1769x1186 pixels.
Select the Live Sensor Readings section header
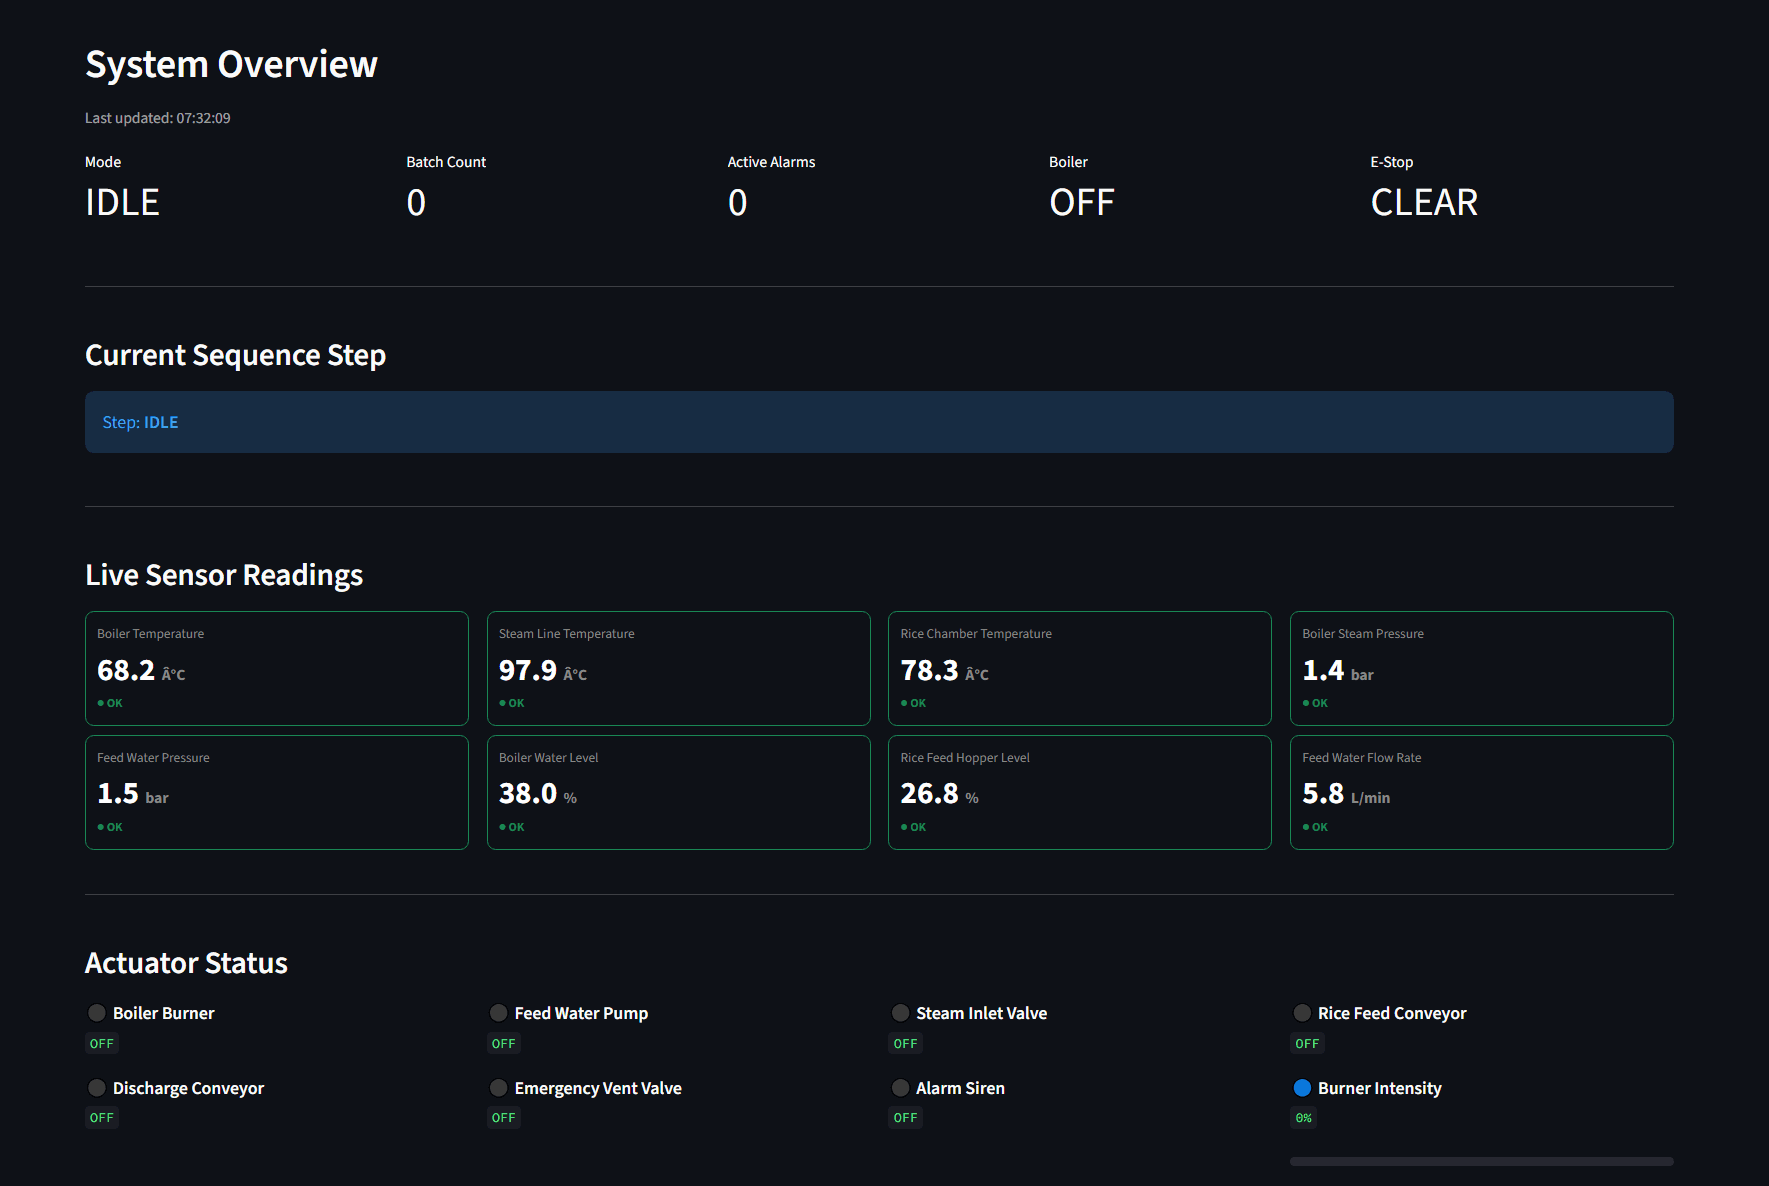click(223, 574)
